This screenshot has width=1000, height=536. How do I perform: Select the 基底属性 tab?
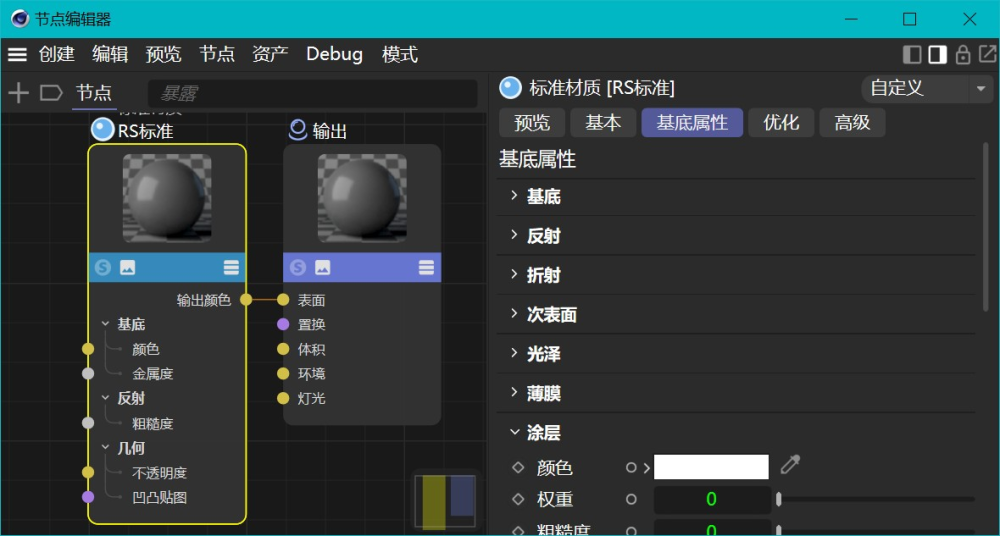692,123
